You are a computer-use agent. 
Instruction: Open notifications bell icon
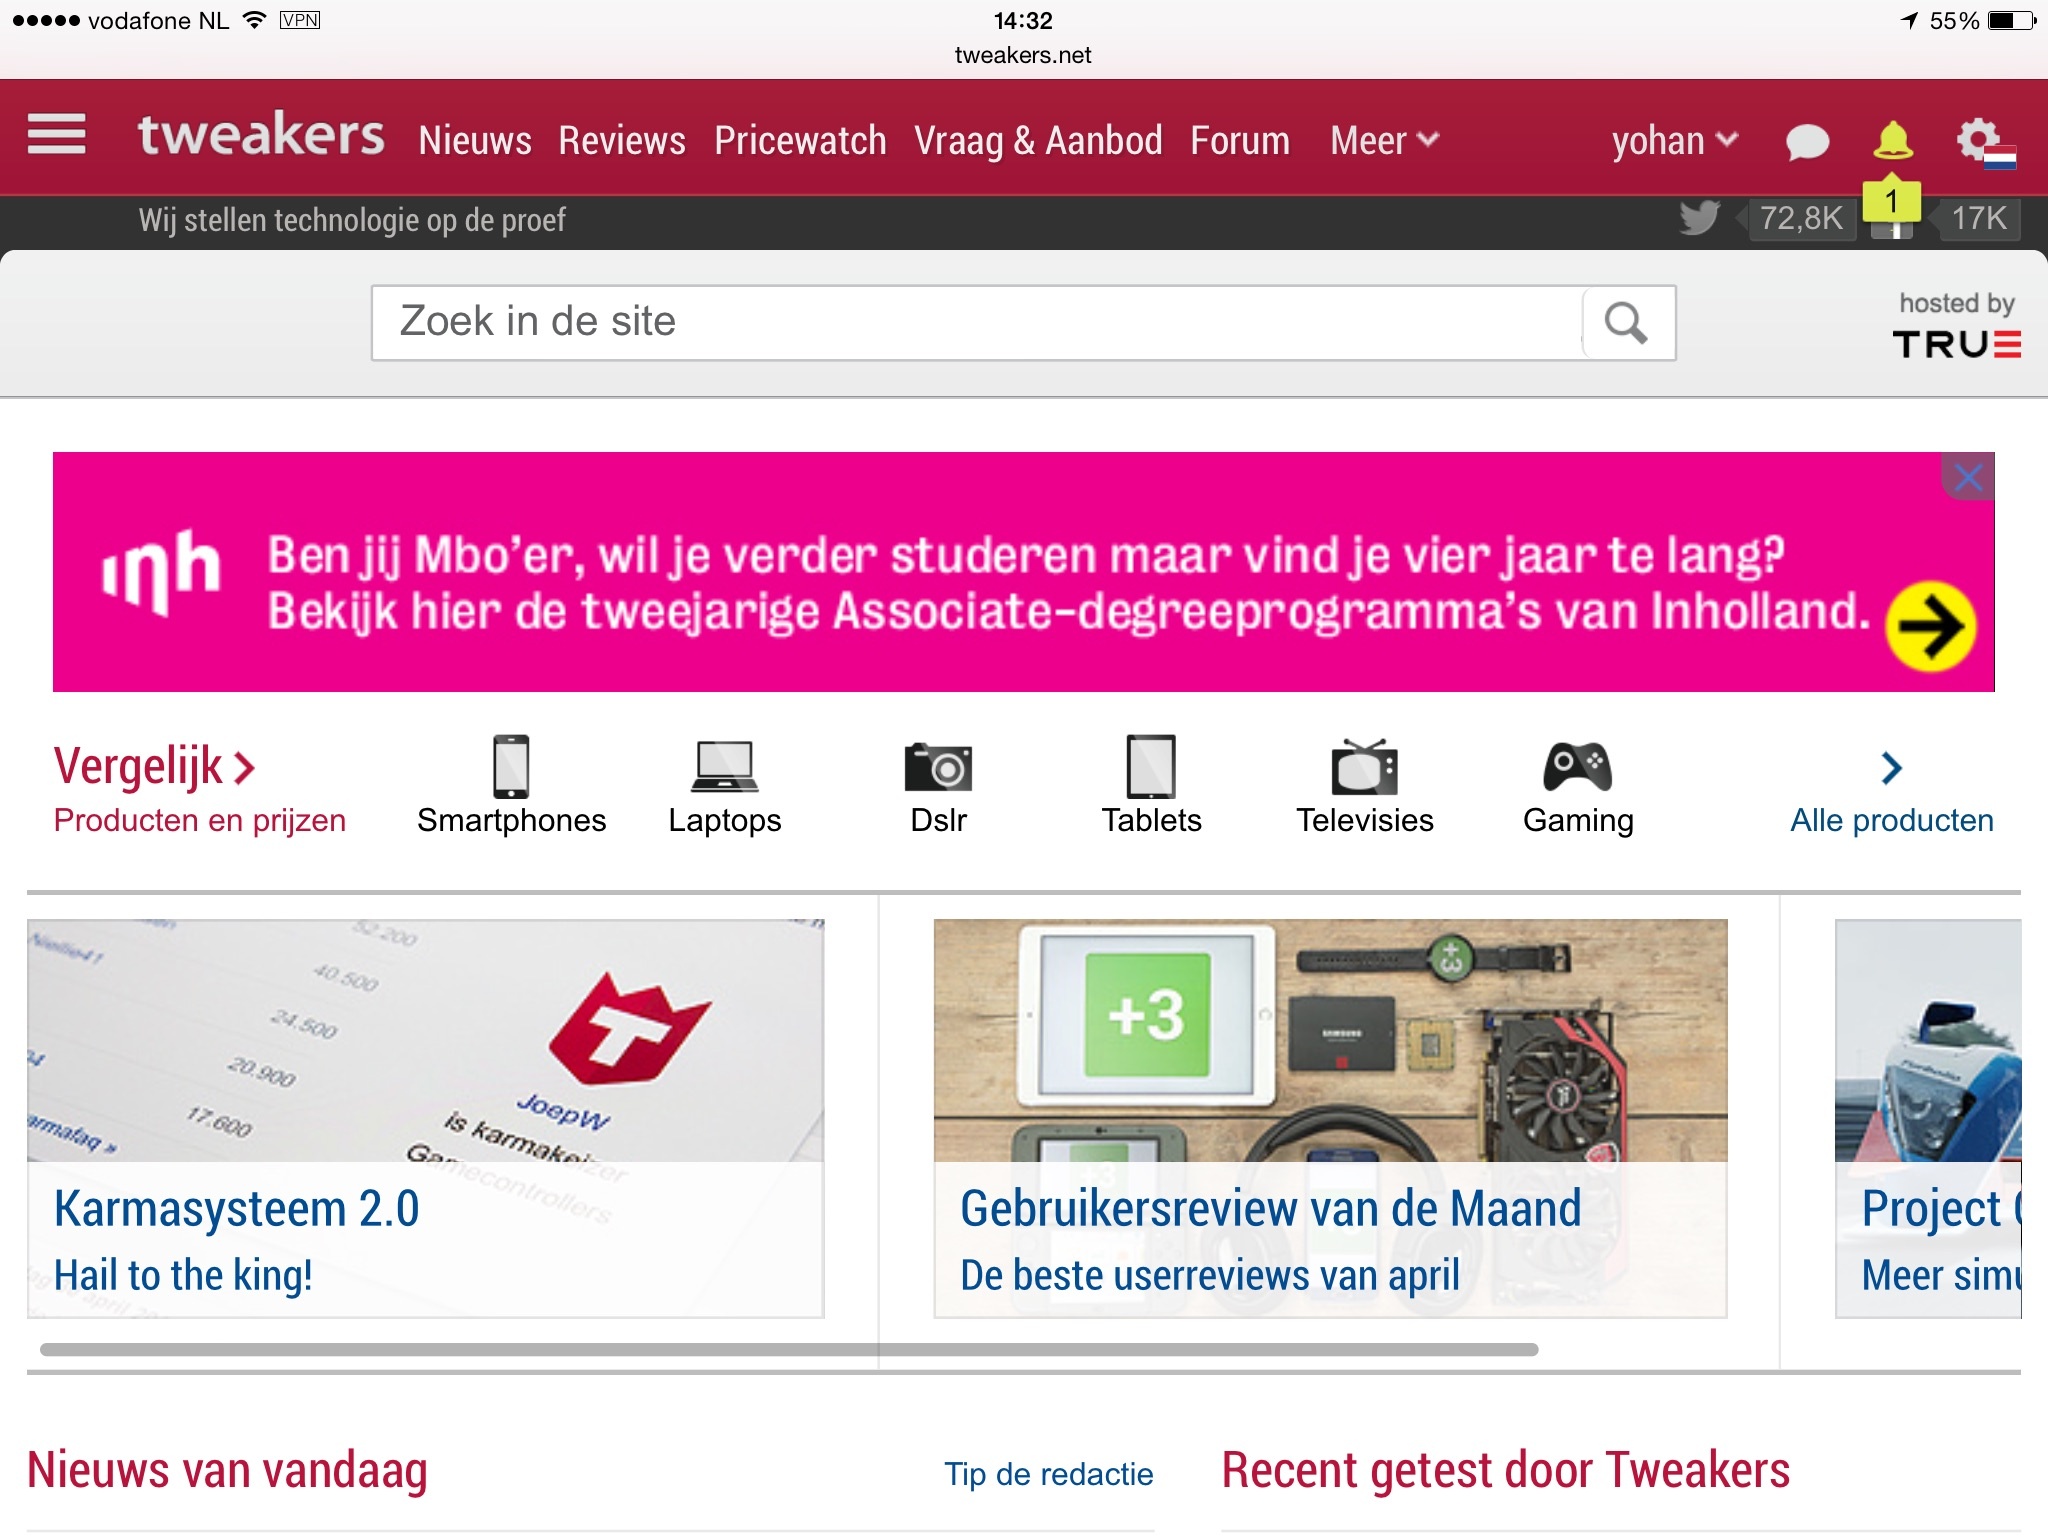click(x=1892, y=141)
